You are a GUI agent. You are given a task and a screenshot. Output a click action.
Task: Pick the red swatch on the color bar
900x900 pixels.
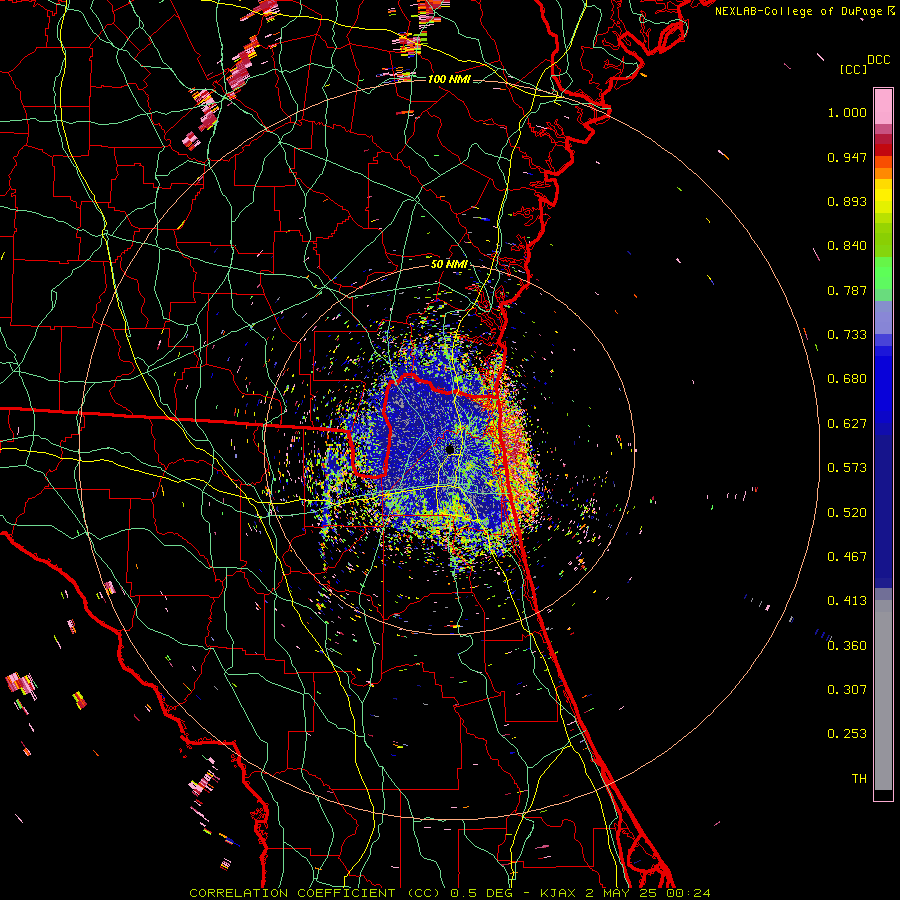click(883, 149)
